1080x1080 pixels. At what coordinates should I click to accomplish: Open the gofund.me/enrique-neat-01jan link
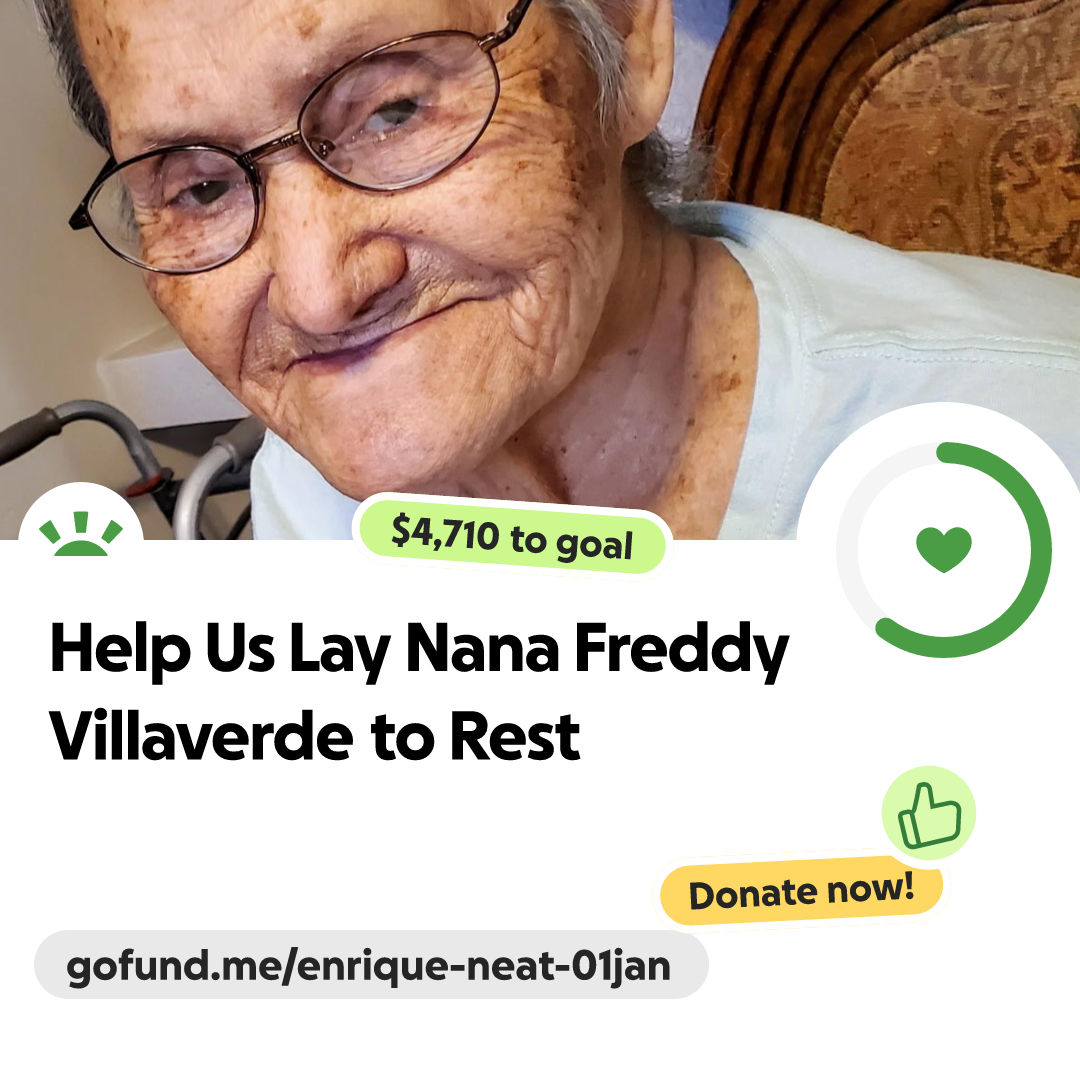pos(371,965)
